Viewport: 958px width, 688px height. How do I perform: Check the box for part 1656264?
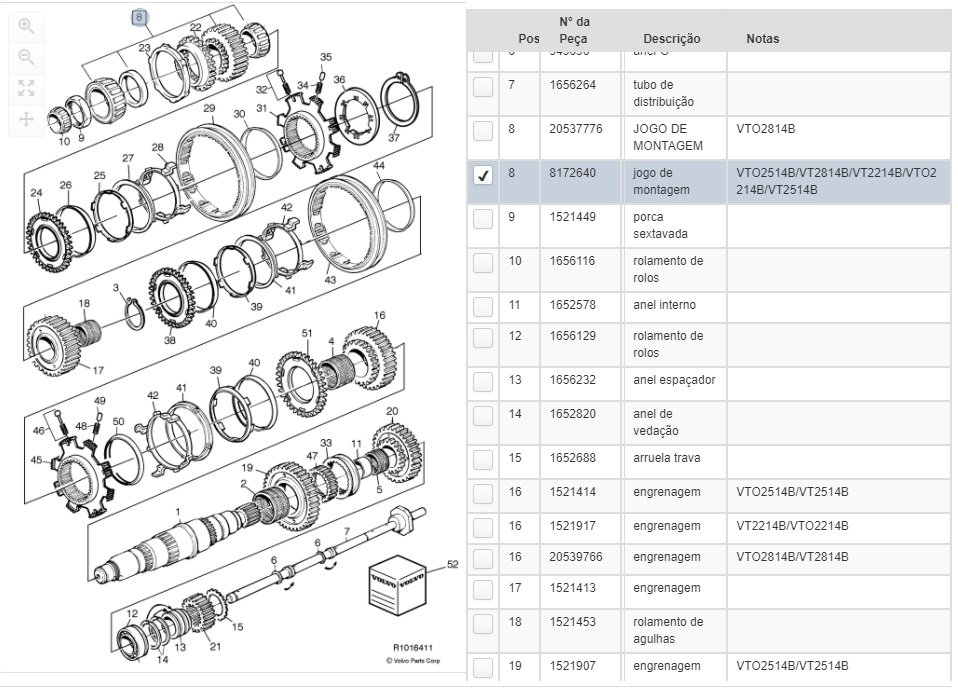point(483,87)
